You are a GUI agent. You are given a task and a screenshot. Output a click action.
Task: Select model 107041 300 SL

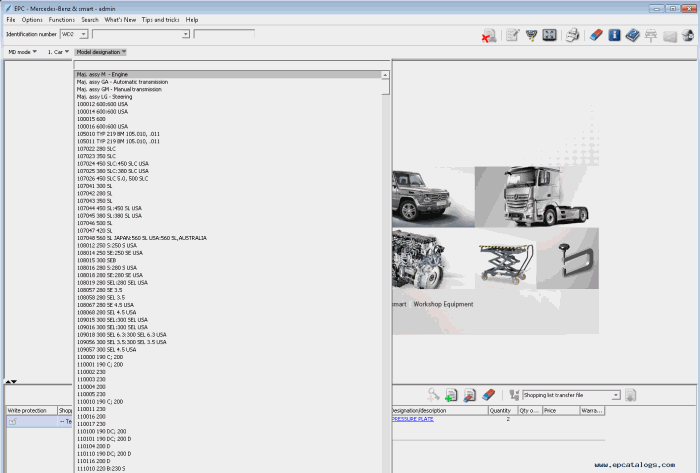228,186
